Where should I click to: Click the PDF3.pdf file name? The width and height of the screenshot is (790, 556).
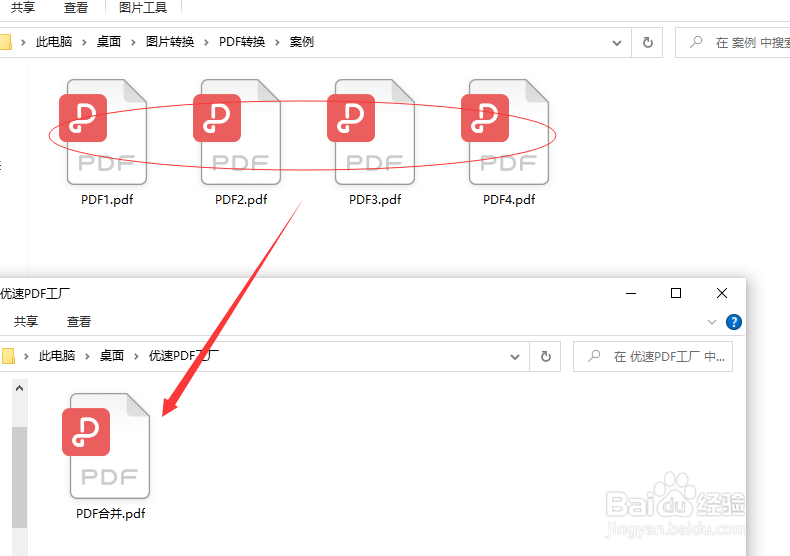(x=375, y=199)
